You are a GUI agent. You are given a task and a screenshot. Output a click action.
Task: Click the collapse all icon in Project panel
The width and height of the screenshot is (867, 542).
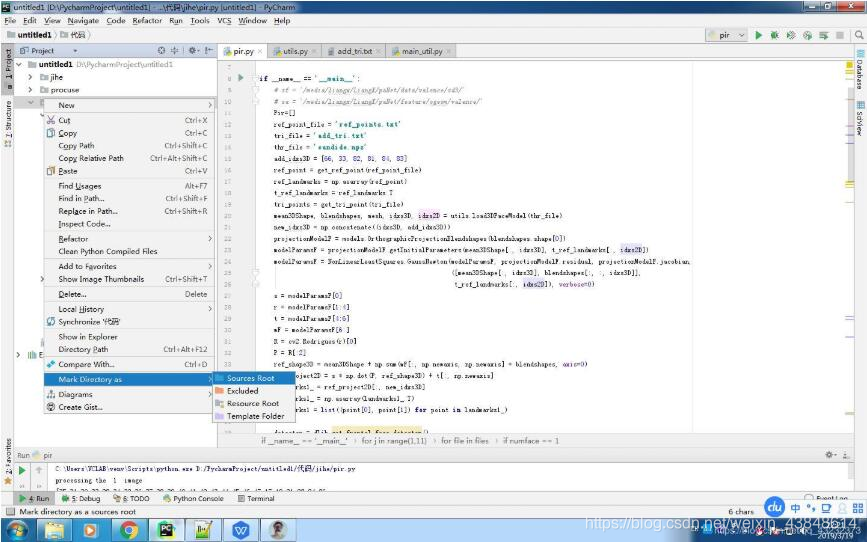click(175, 50)
